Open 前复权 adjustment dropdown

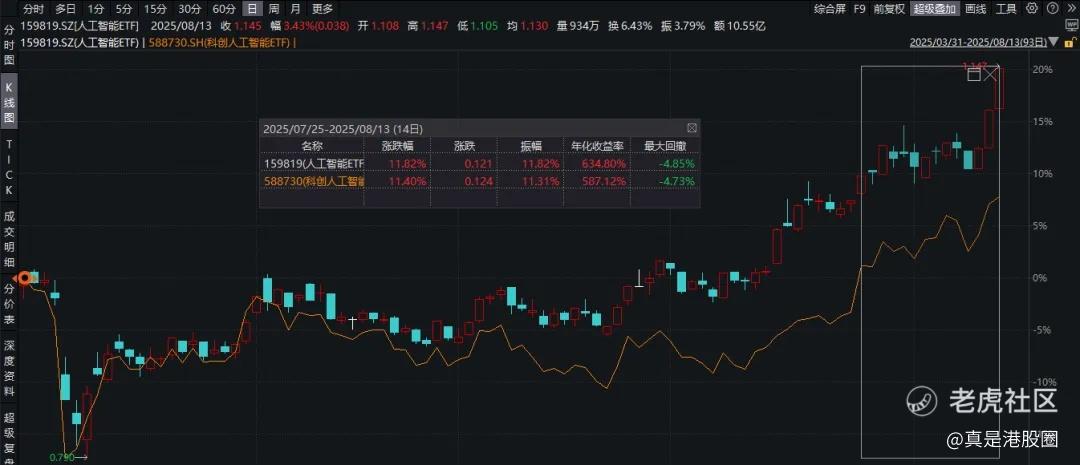(x=889, y=9)
